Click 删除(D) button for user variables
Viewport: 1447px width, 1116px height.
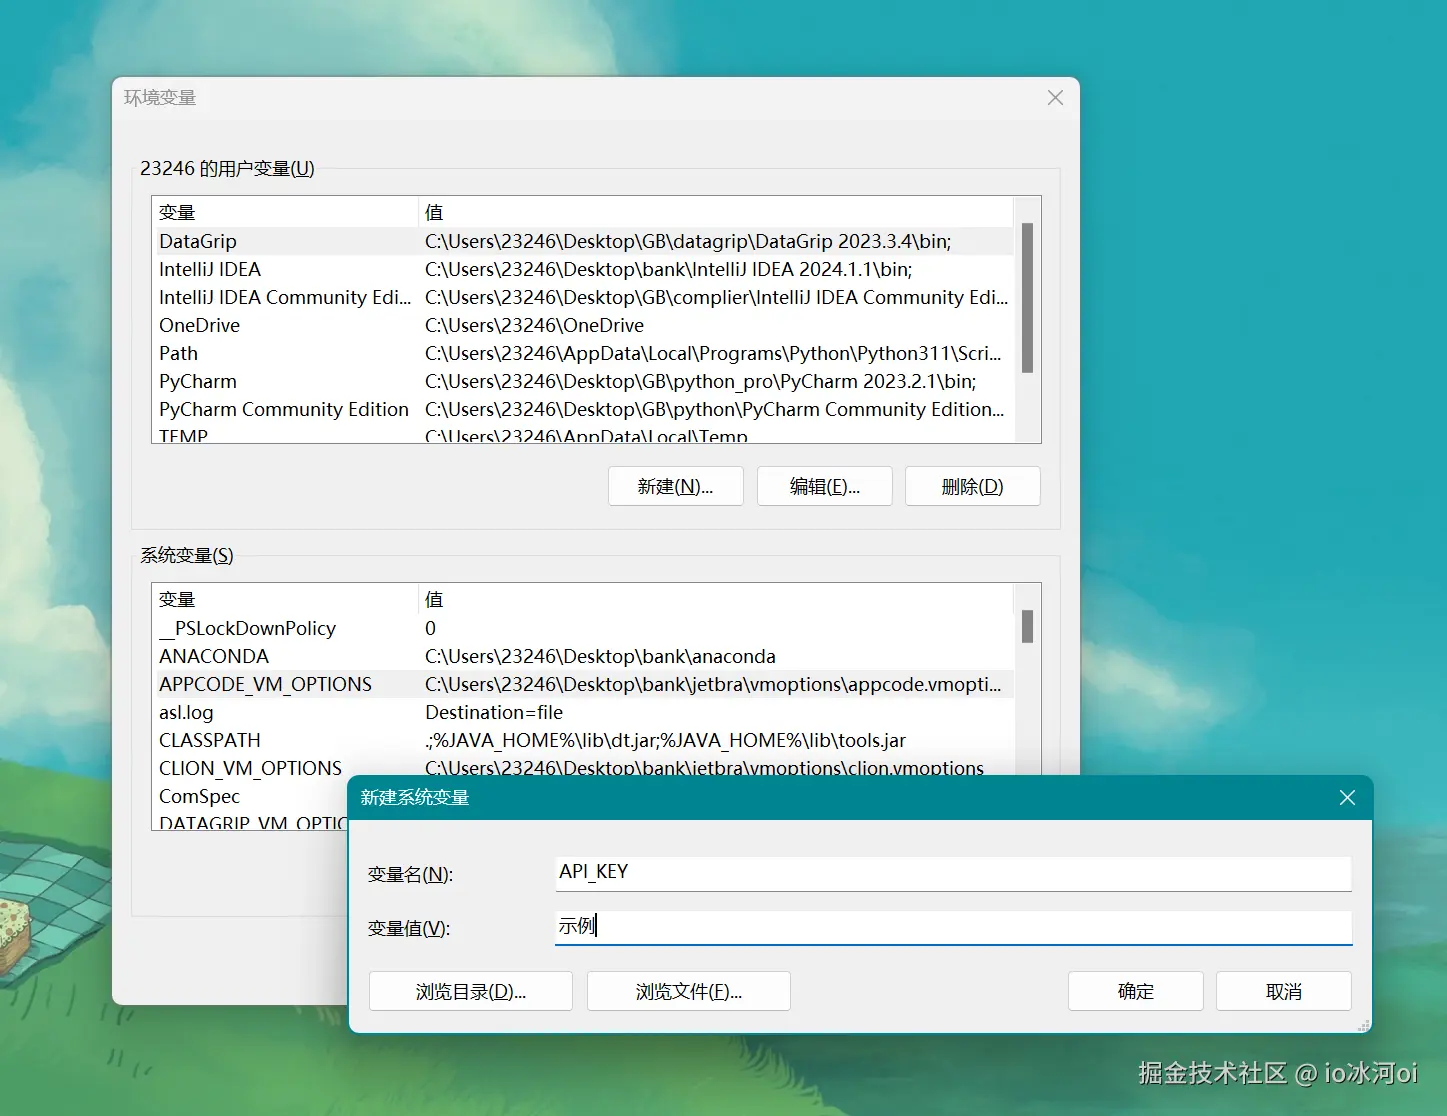pyautogui.click(x=972, y=486)
